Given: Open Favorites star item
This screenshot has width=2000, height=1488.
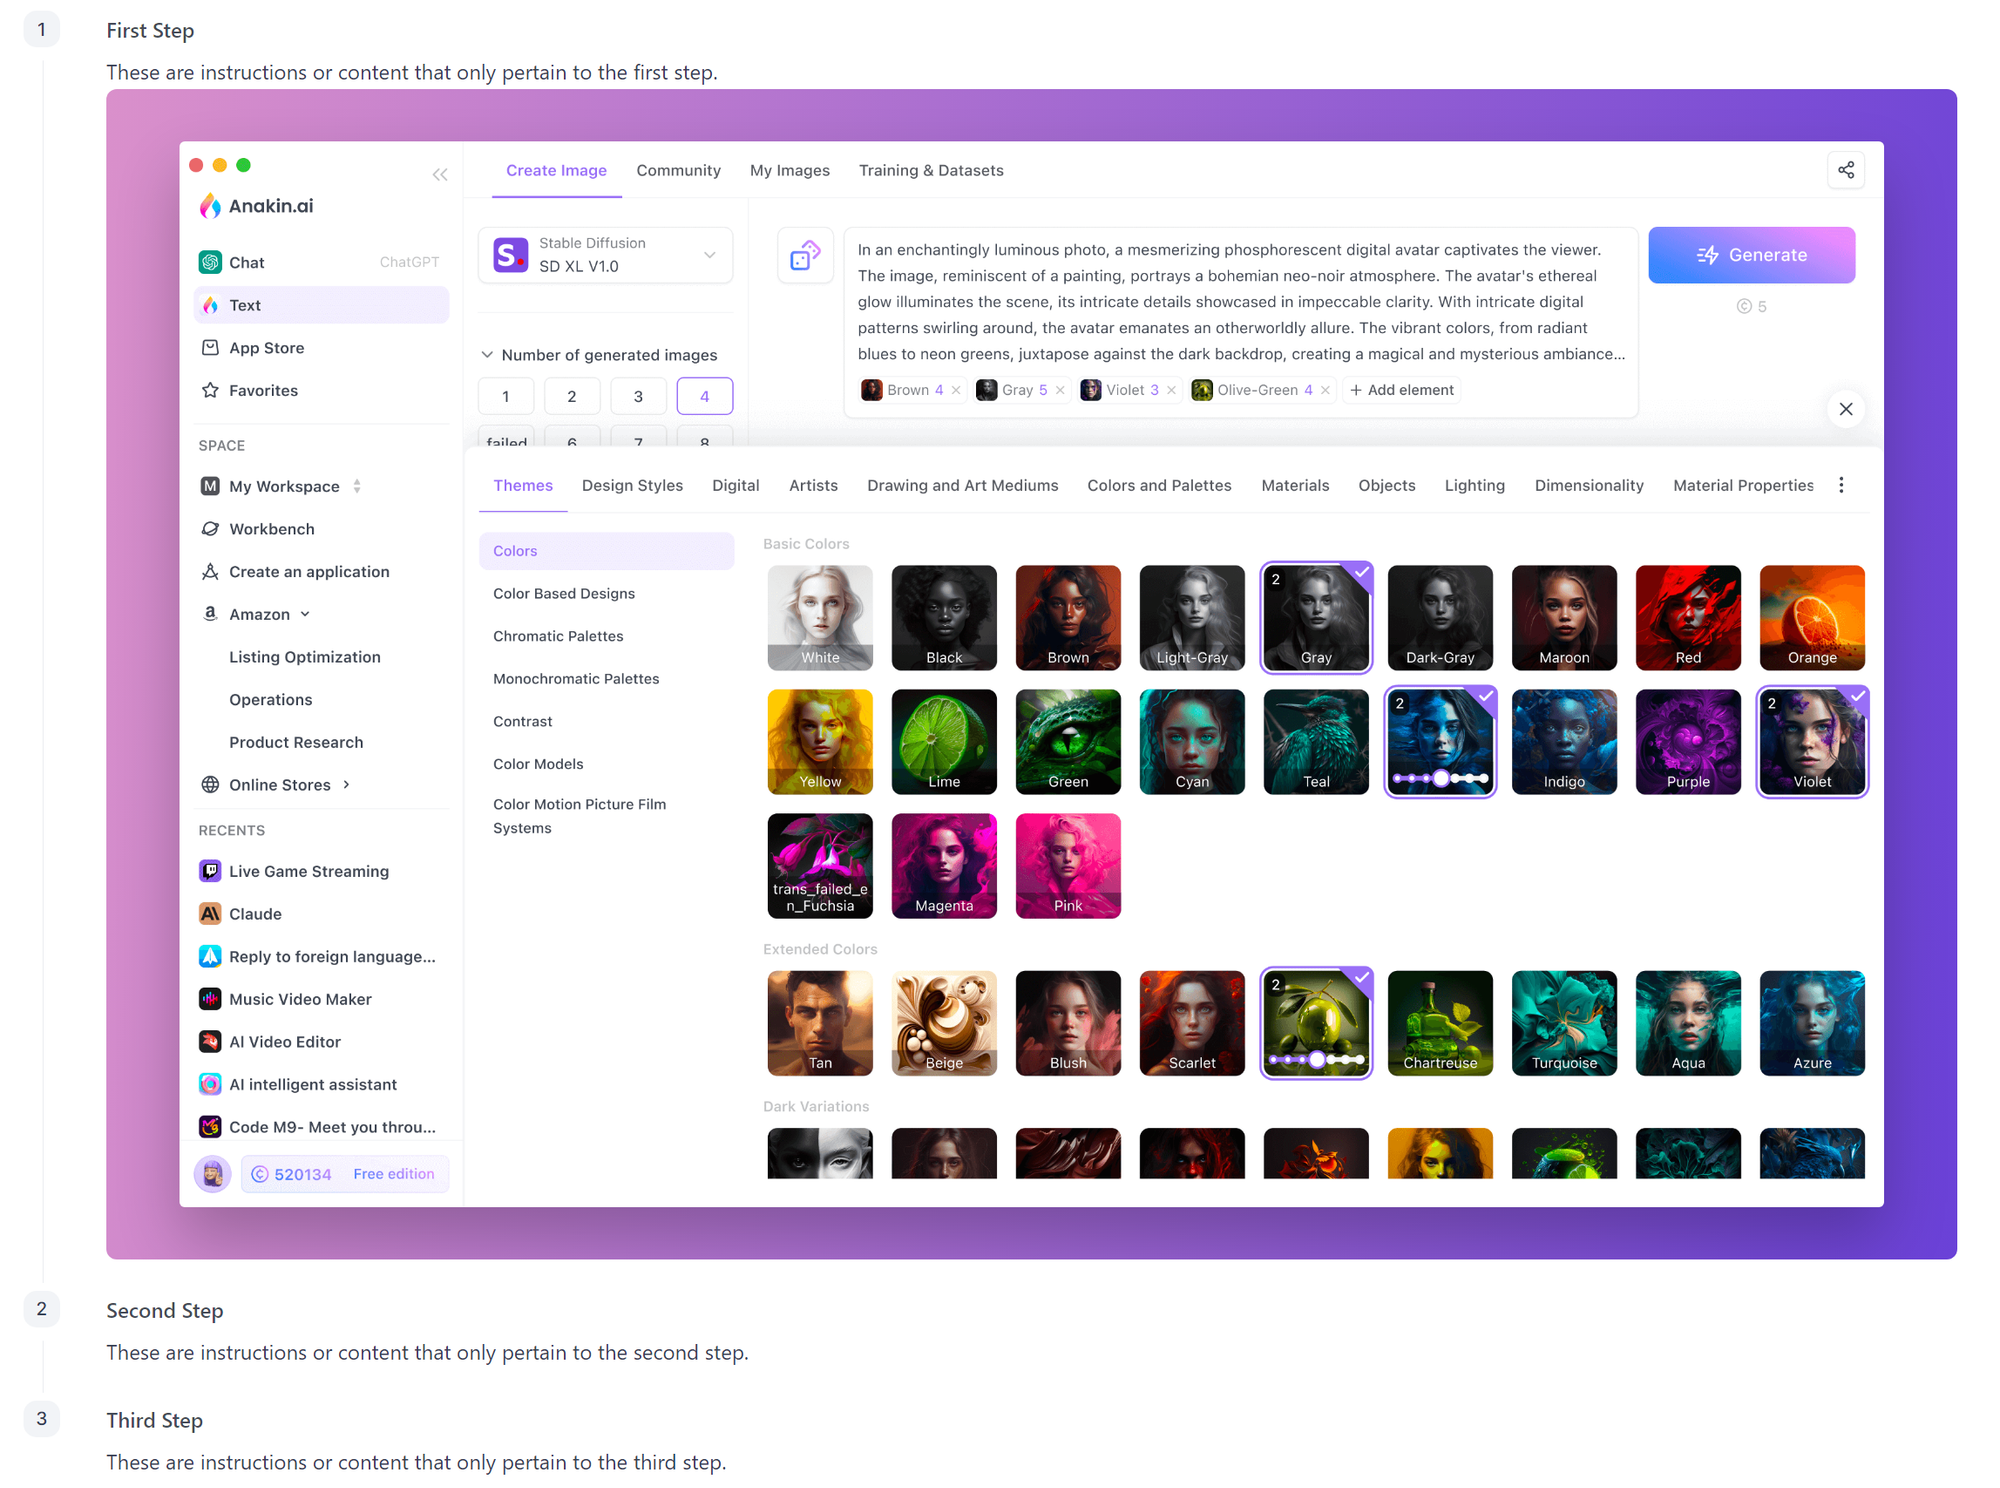Looking at the screenshot, I should coord(320,391).
